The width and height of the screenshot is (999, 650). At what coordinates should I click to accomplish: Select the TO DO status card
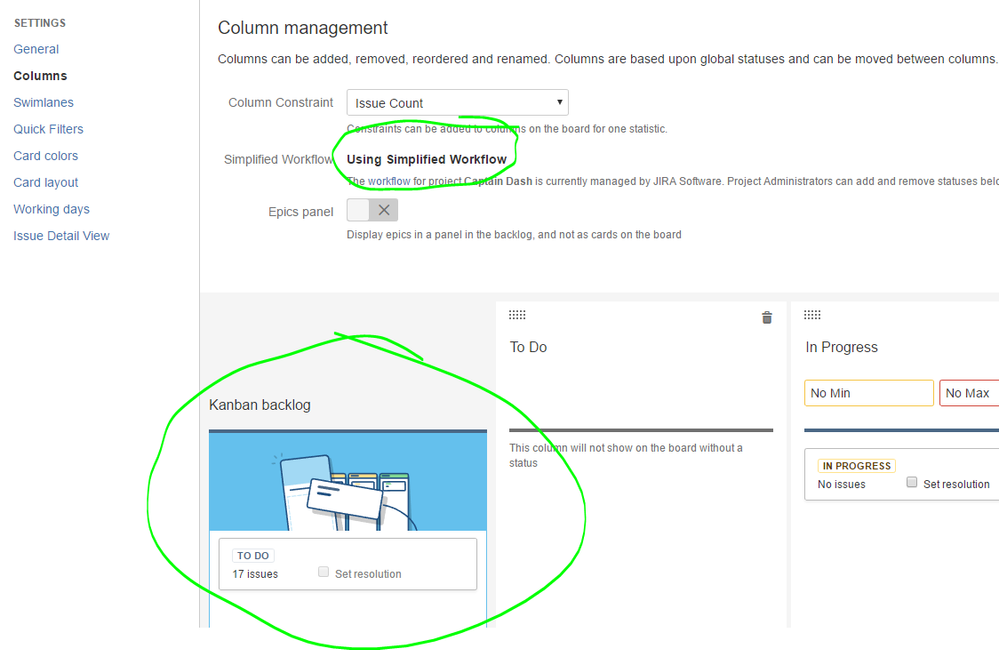pos(348,564)
